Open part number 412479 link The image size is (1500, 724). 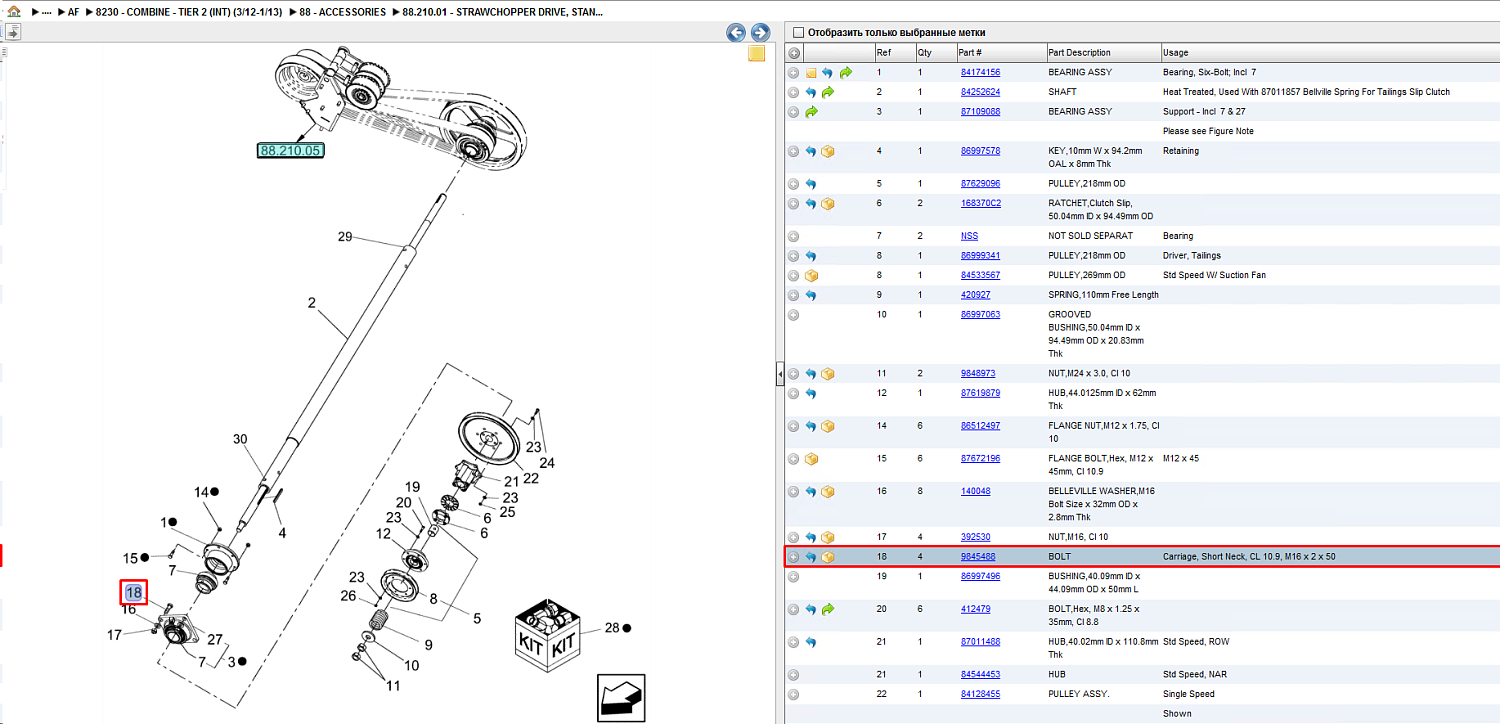[974, 609]
